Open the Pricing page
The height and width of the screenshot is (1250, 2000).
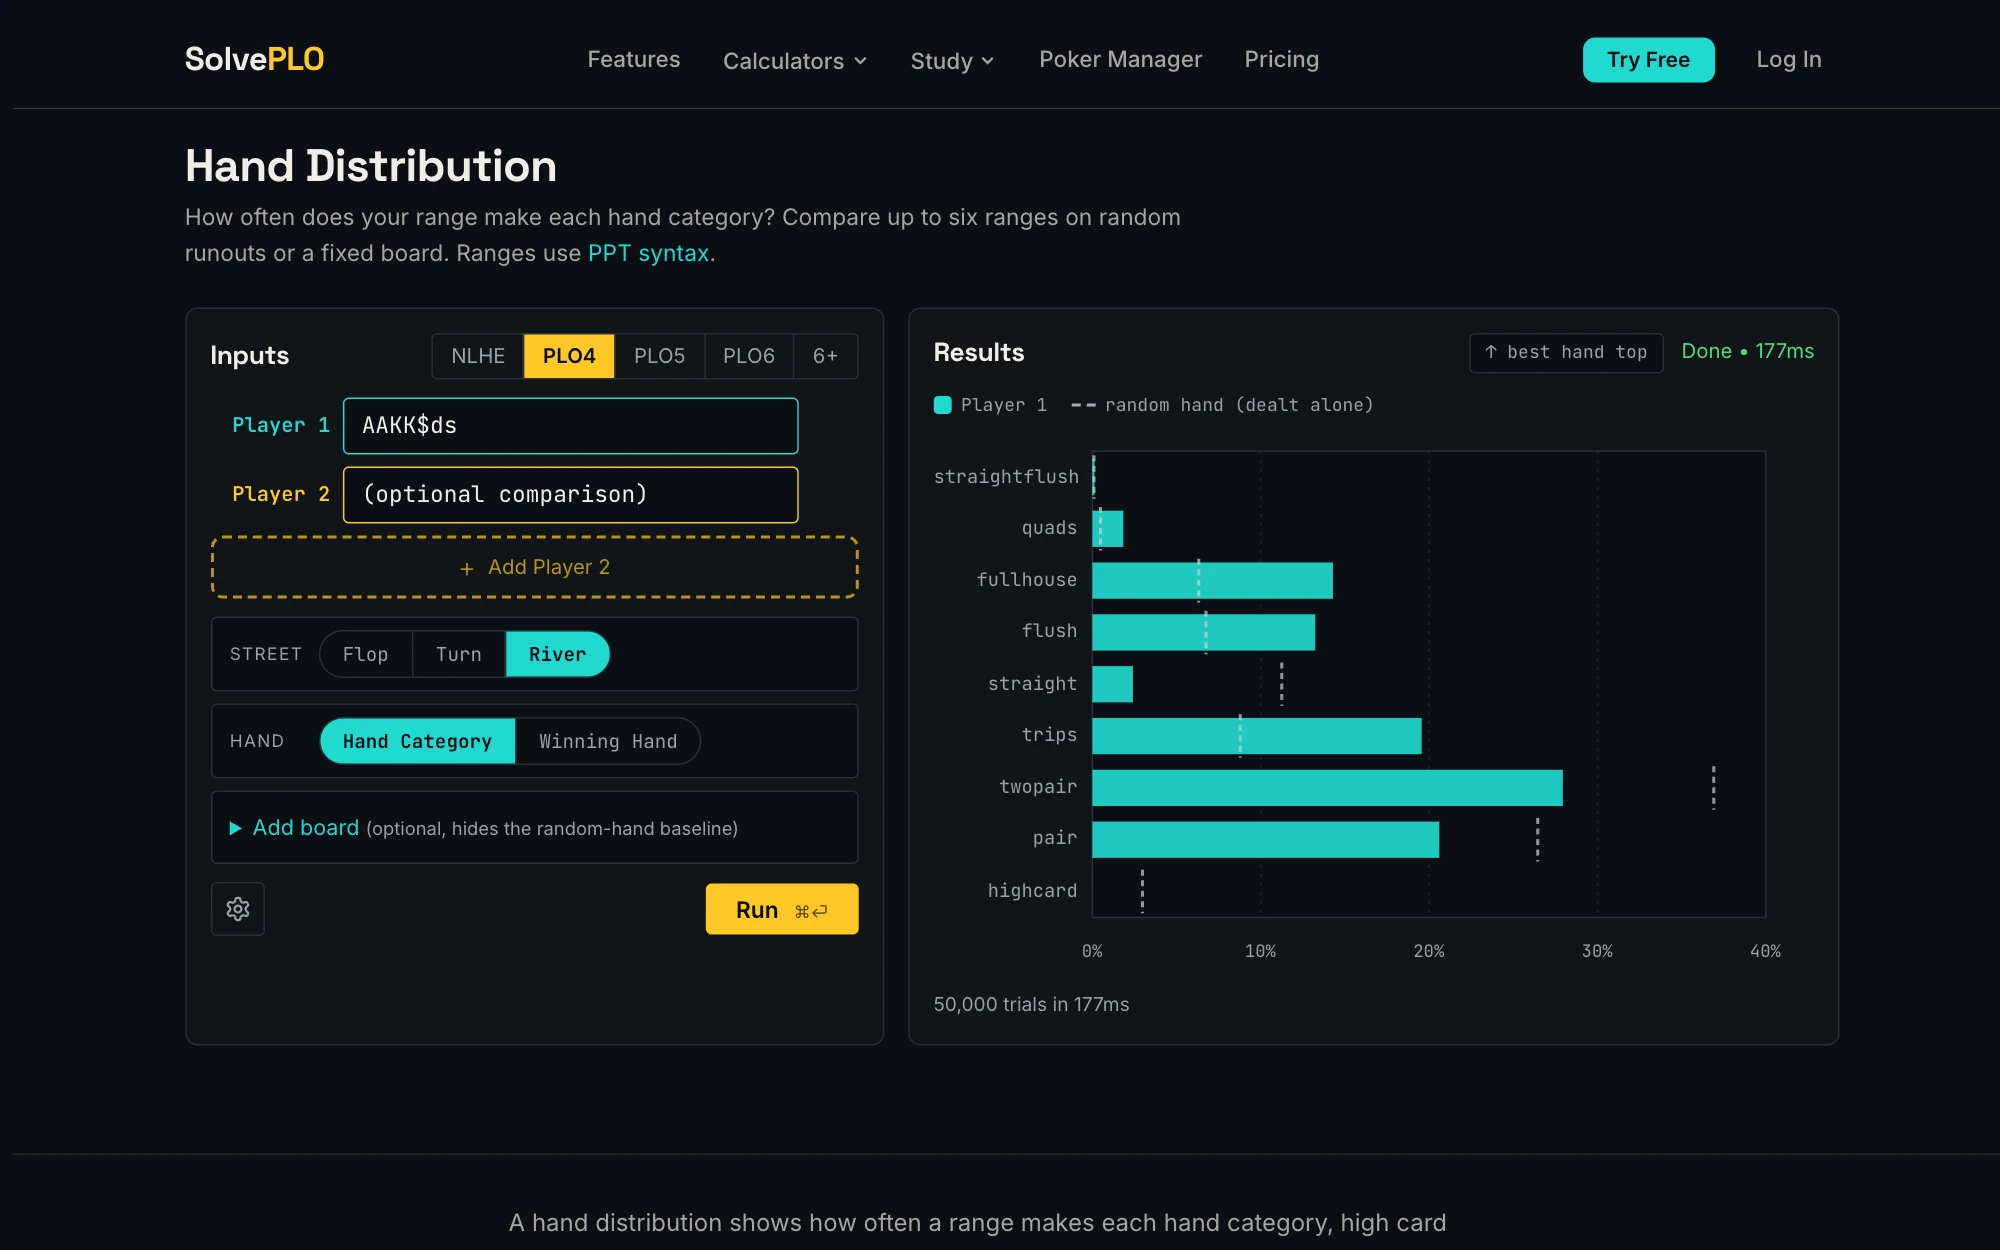point(1281,59)
